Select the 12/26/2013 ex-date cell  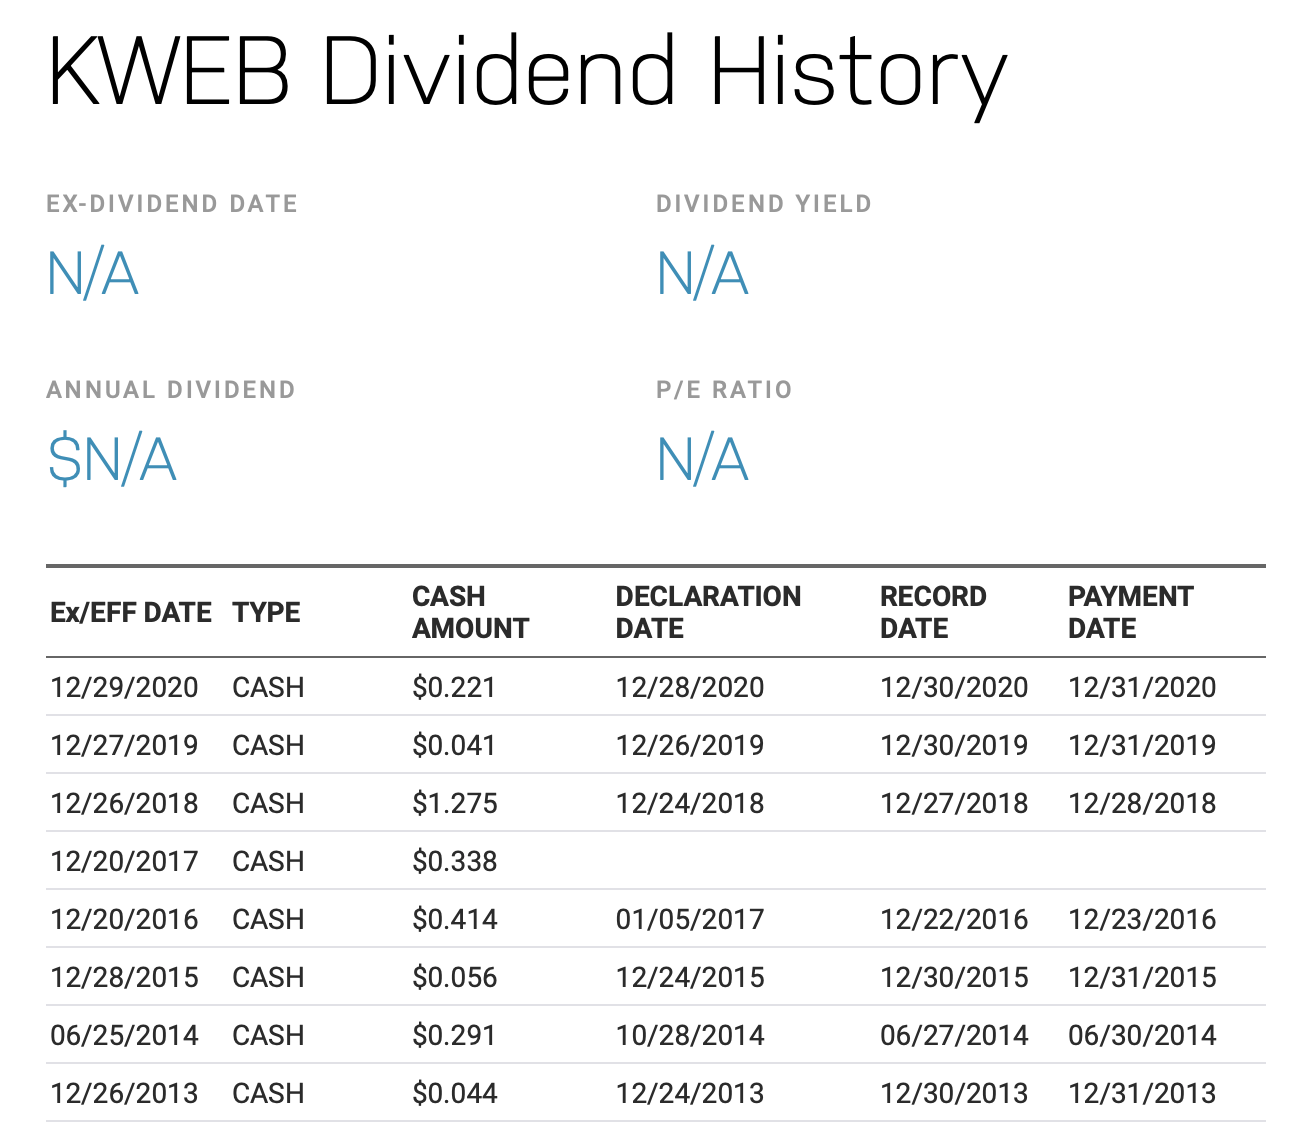[124, 1094]
